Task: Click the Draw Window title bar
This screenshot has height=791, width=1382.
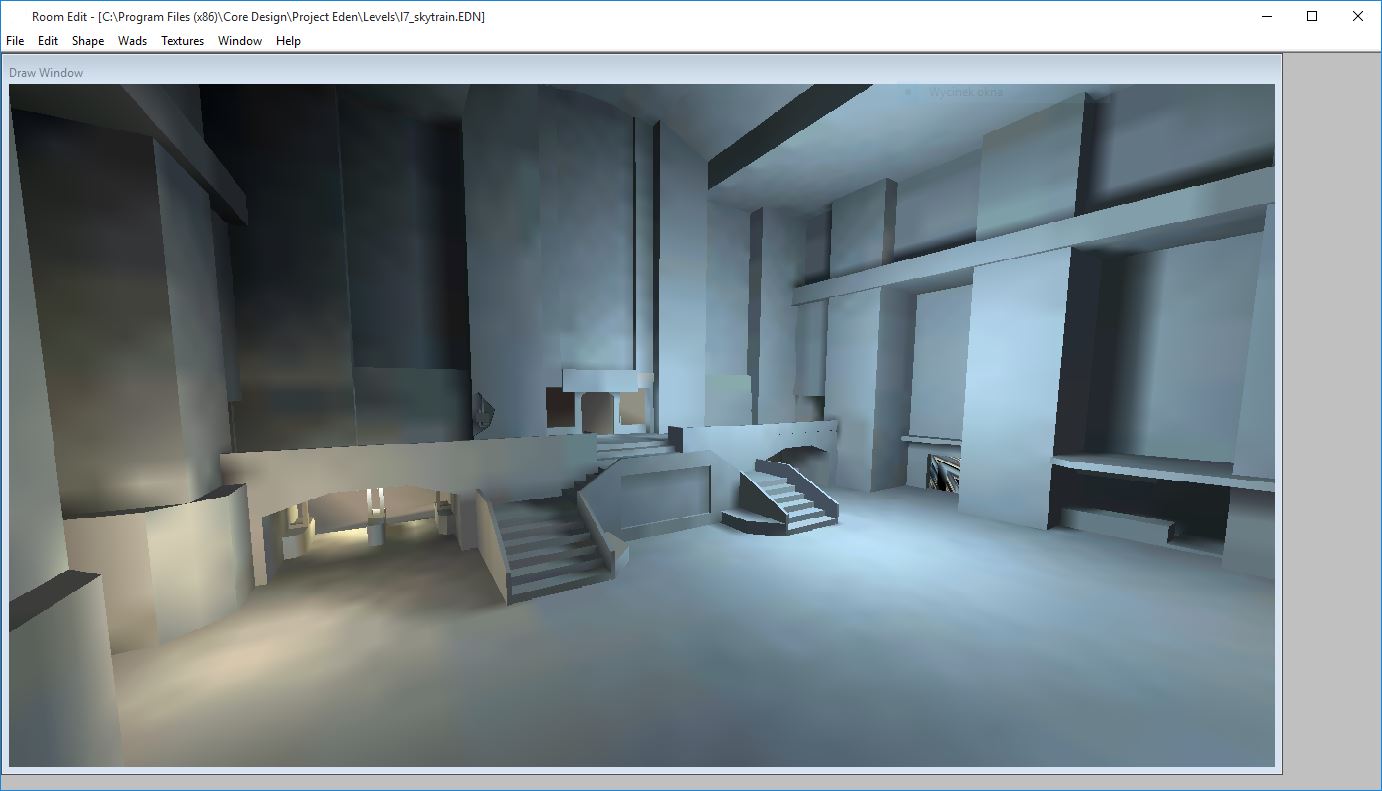Action: (642, 72)
